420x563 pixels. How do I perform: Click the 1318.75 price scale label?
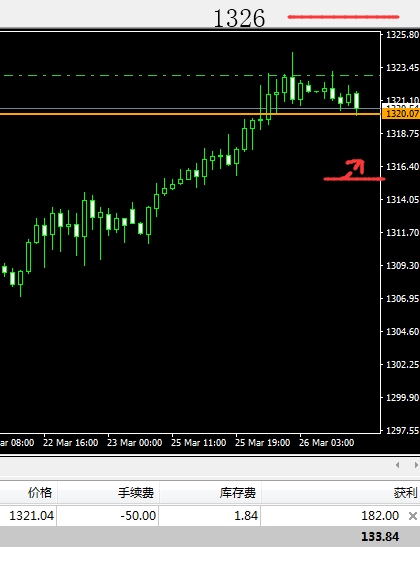coord(402,134)
